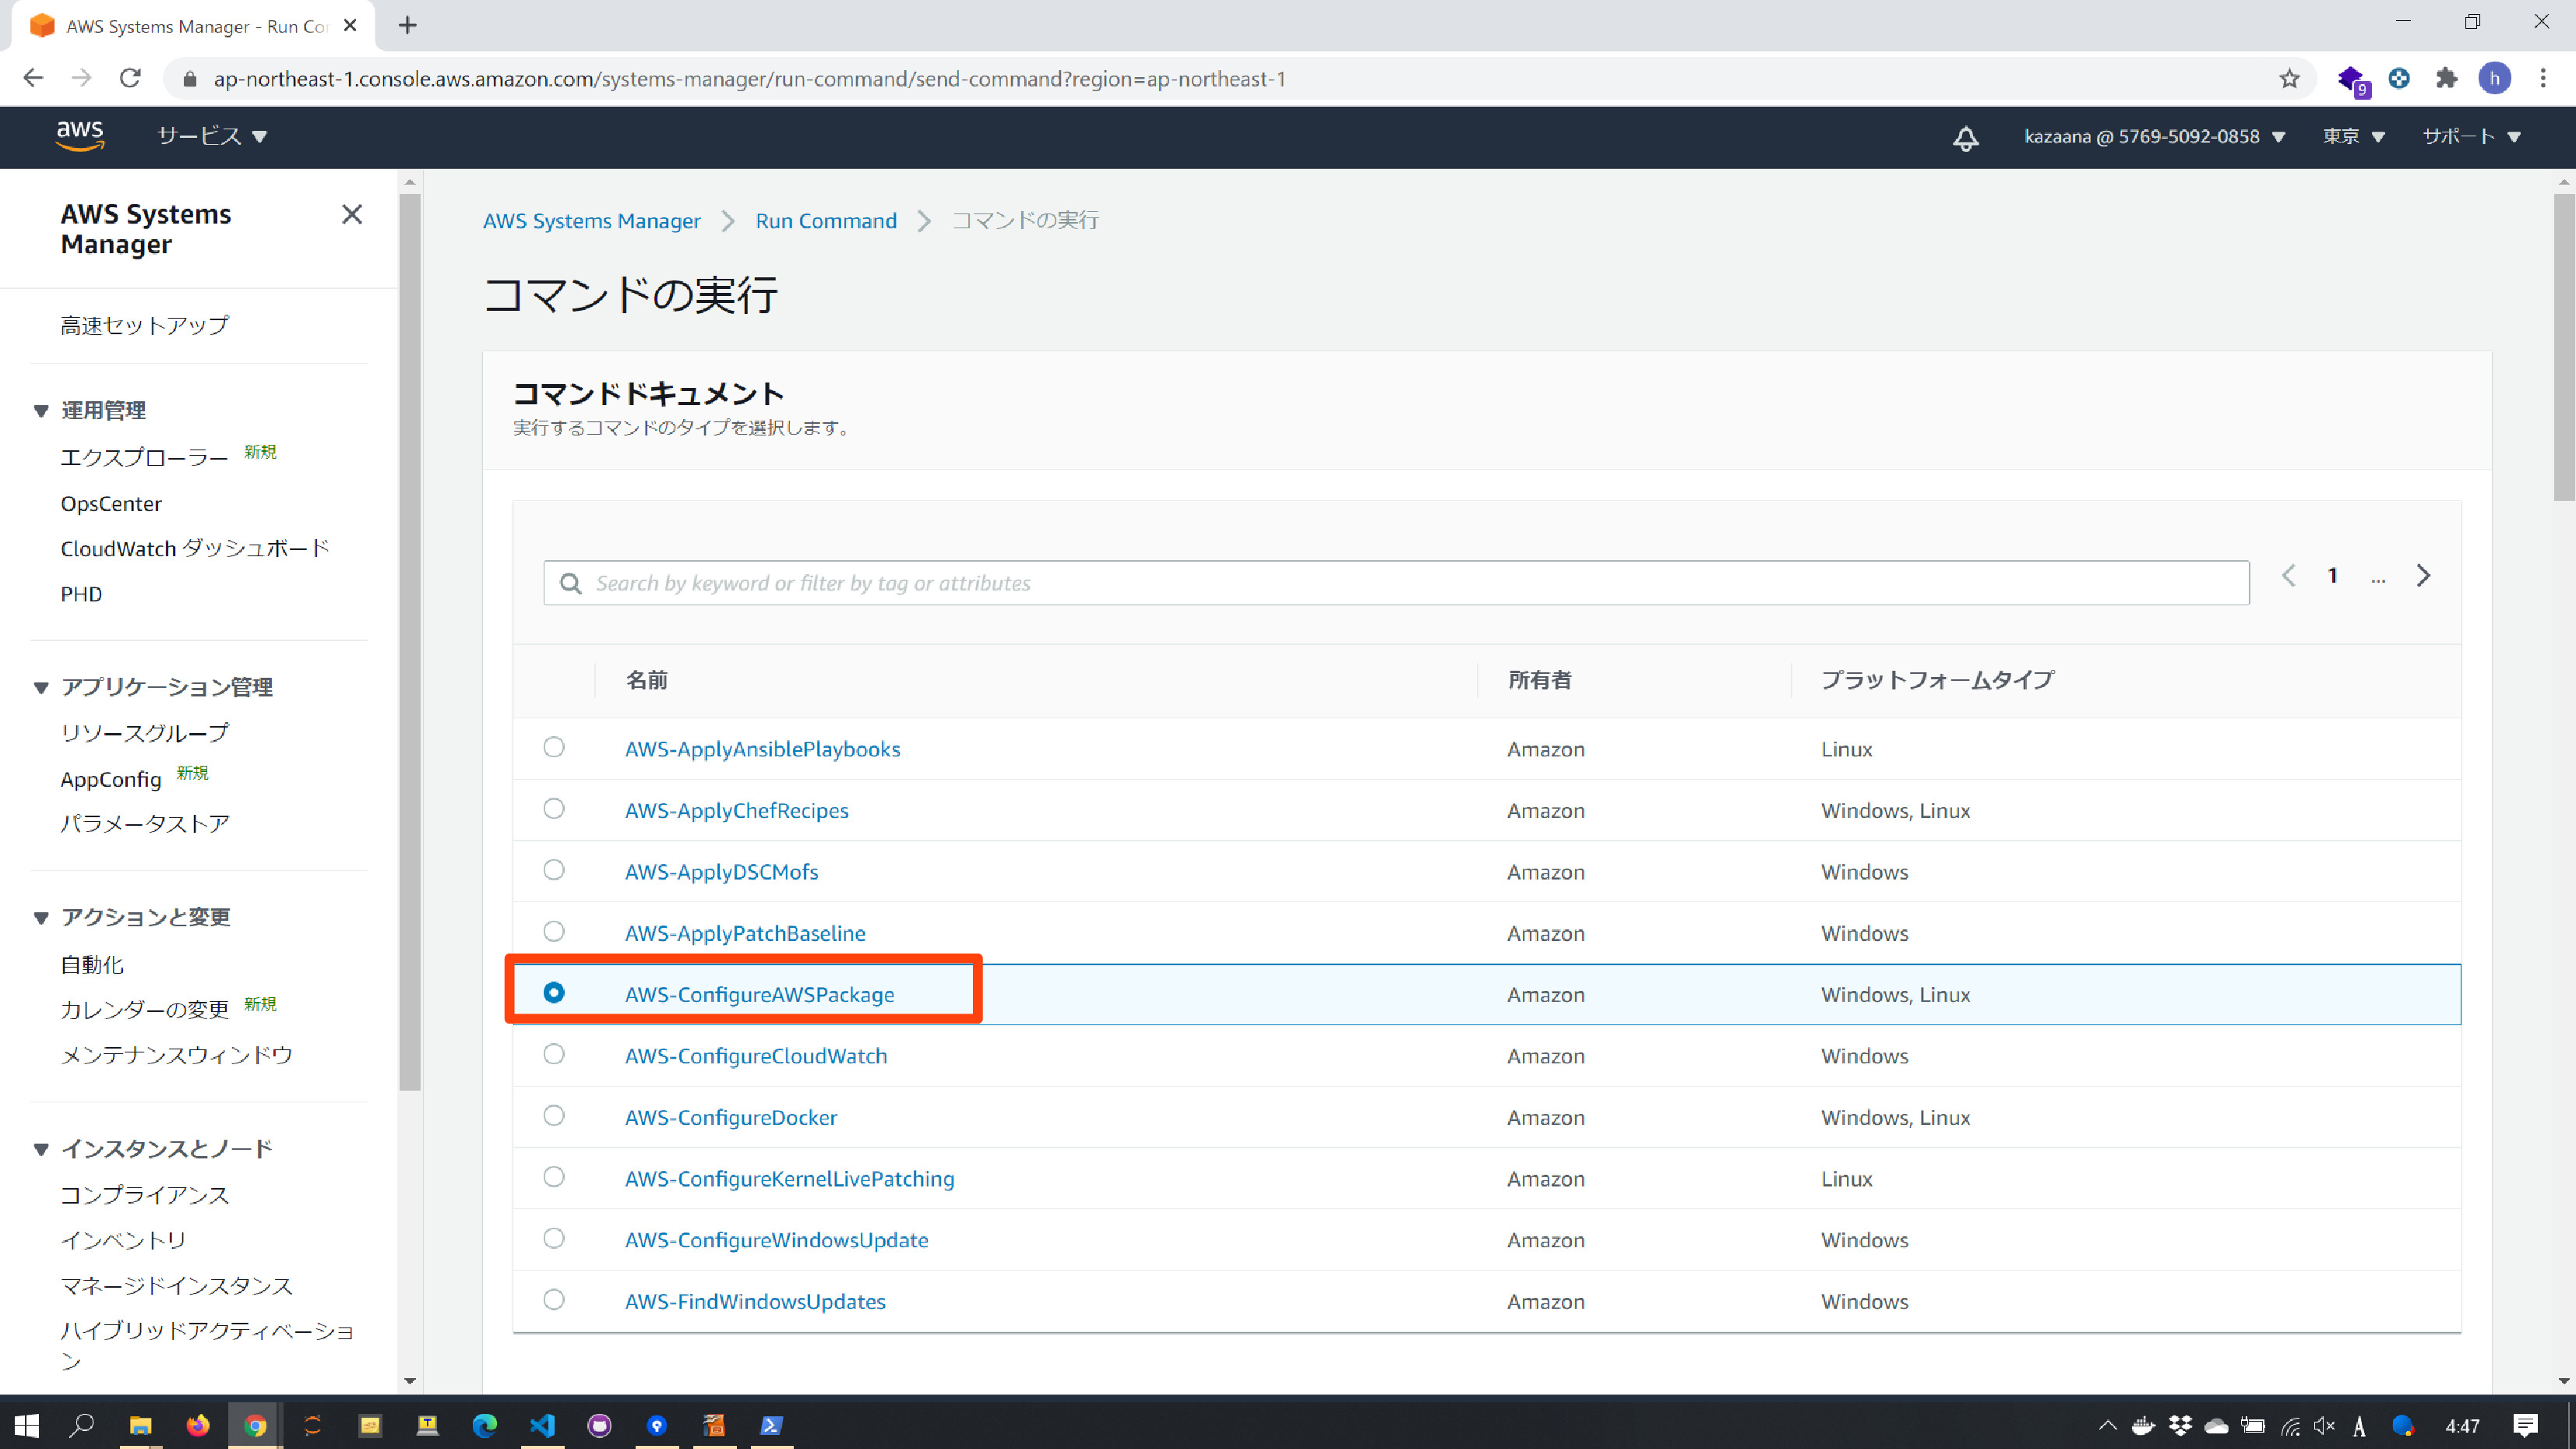The image size is (2576, 1449).
Task: Open account menu kazaana dropdown
Action: click(2155, 137)
